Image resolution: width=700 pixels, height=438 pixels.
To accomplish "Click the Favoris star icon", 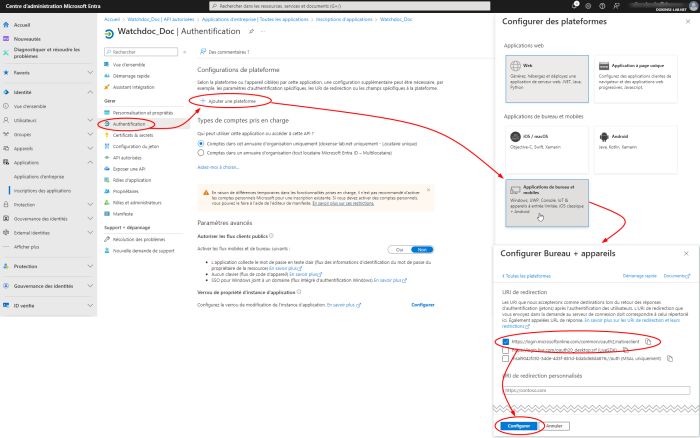I will point(8,73).
